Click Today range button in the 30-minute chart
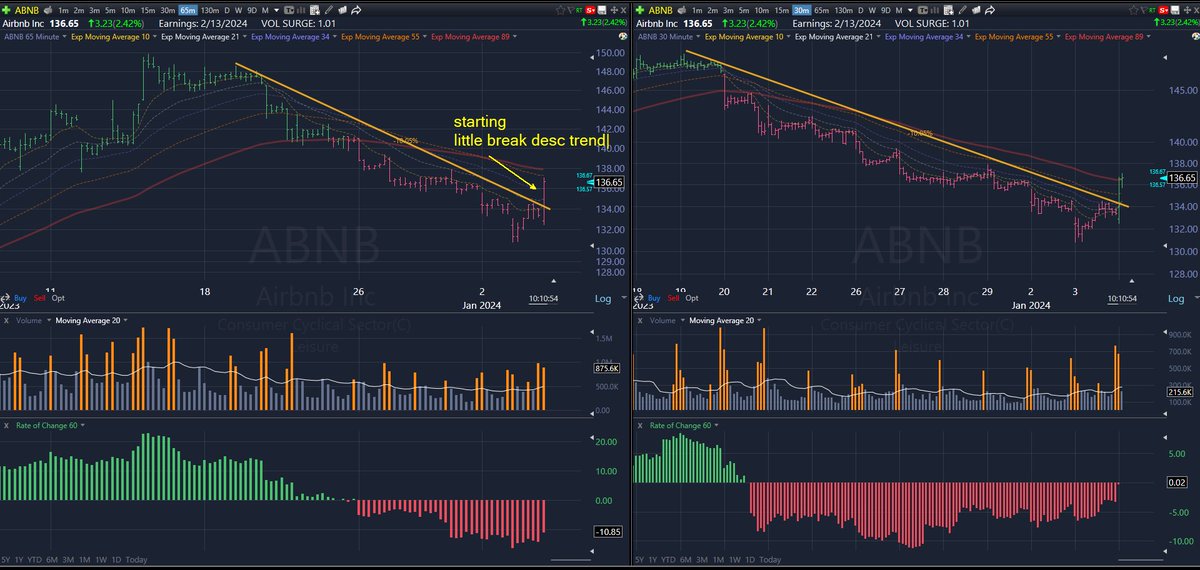 click(x=770, y=560)
